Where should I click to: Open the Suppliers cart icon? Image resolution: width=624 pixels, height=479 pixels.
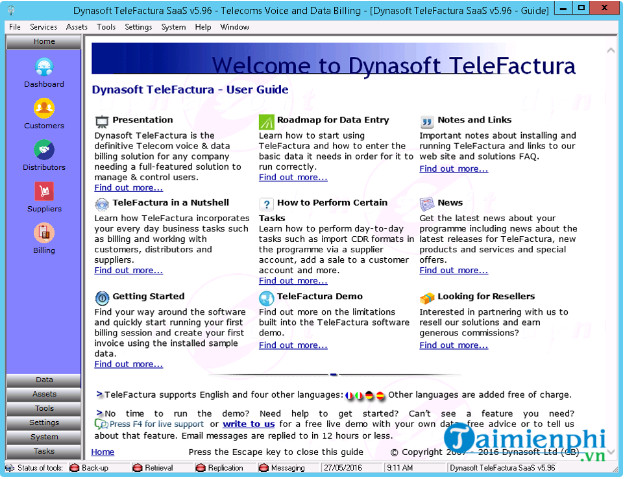pos(44,191)
